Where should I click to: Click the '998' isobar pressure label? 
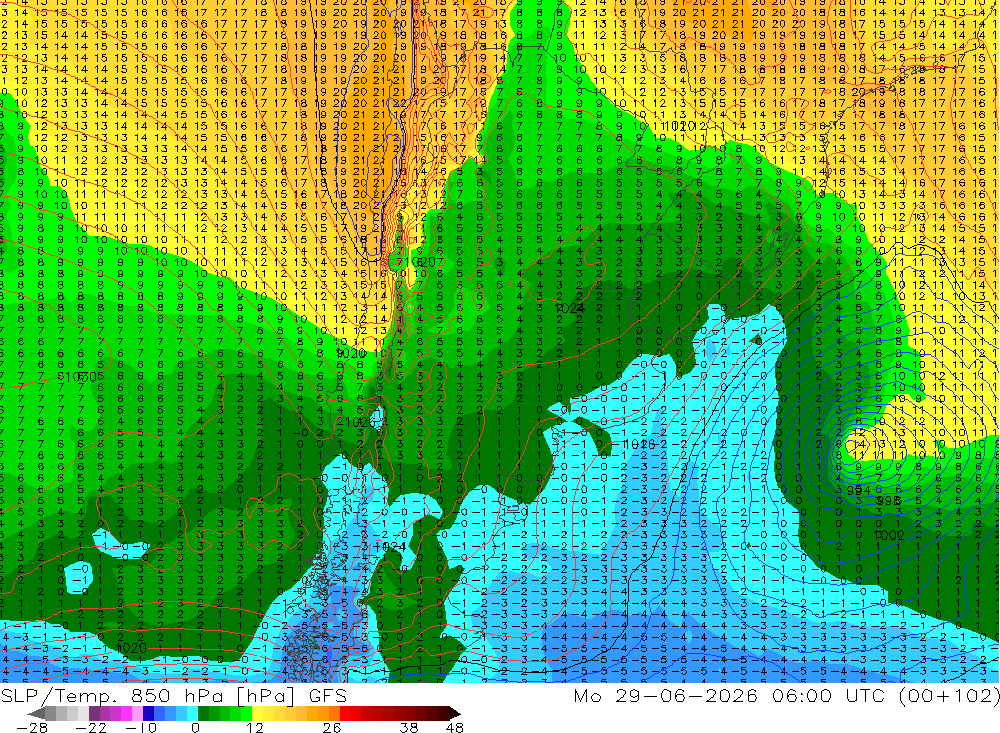point(887,501)
